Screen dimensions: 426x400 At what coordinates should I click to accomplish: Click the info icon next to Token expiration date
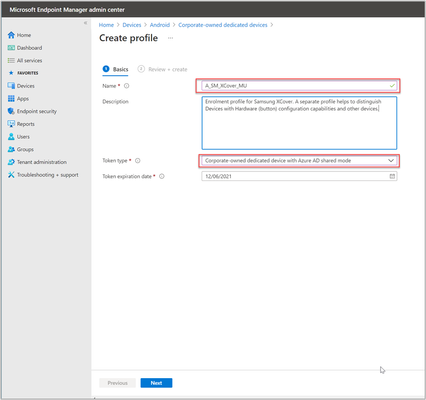tap(162, 176)
